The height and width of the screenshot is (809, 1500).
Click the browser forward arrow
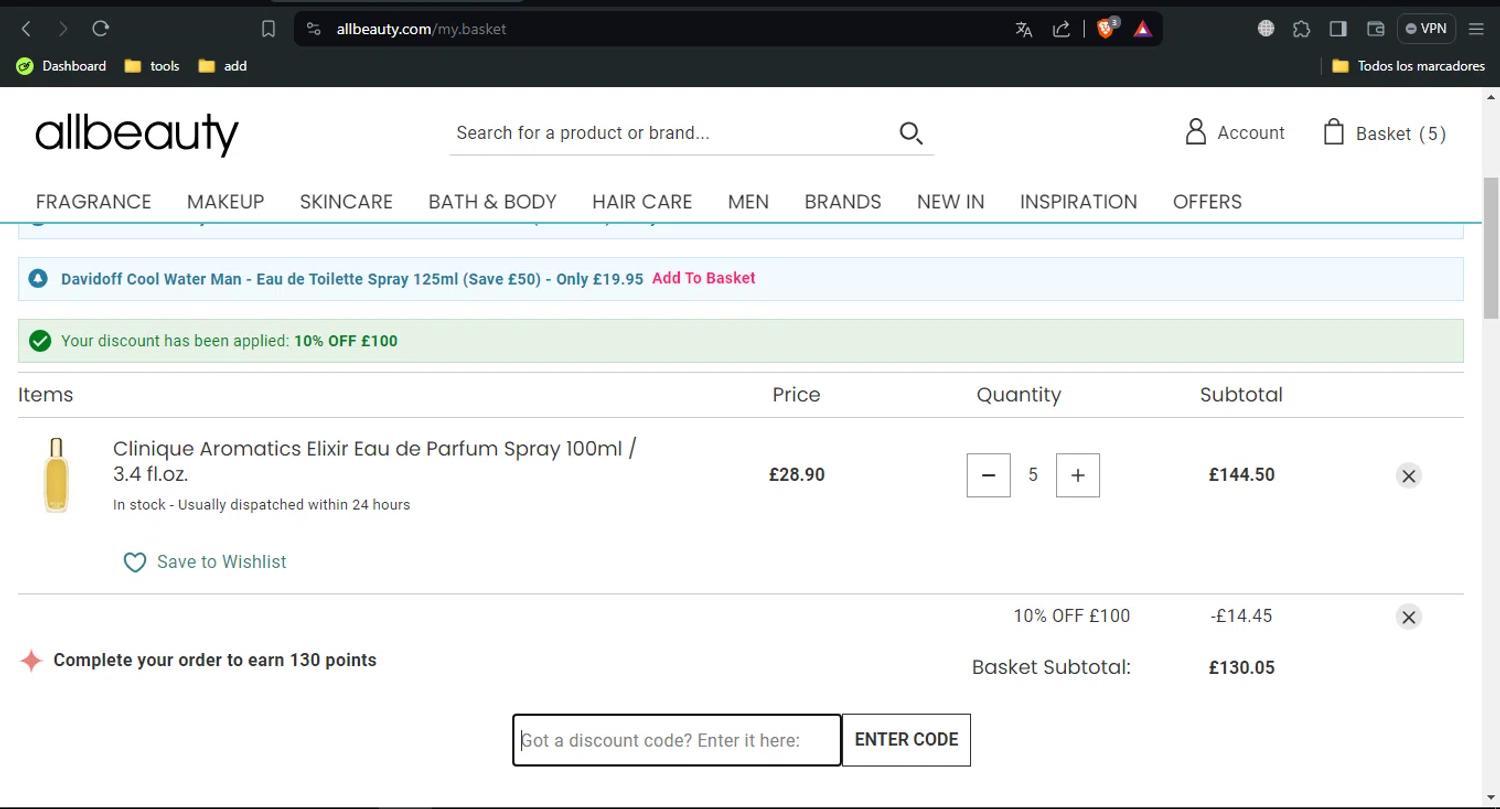coord(63,29)
